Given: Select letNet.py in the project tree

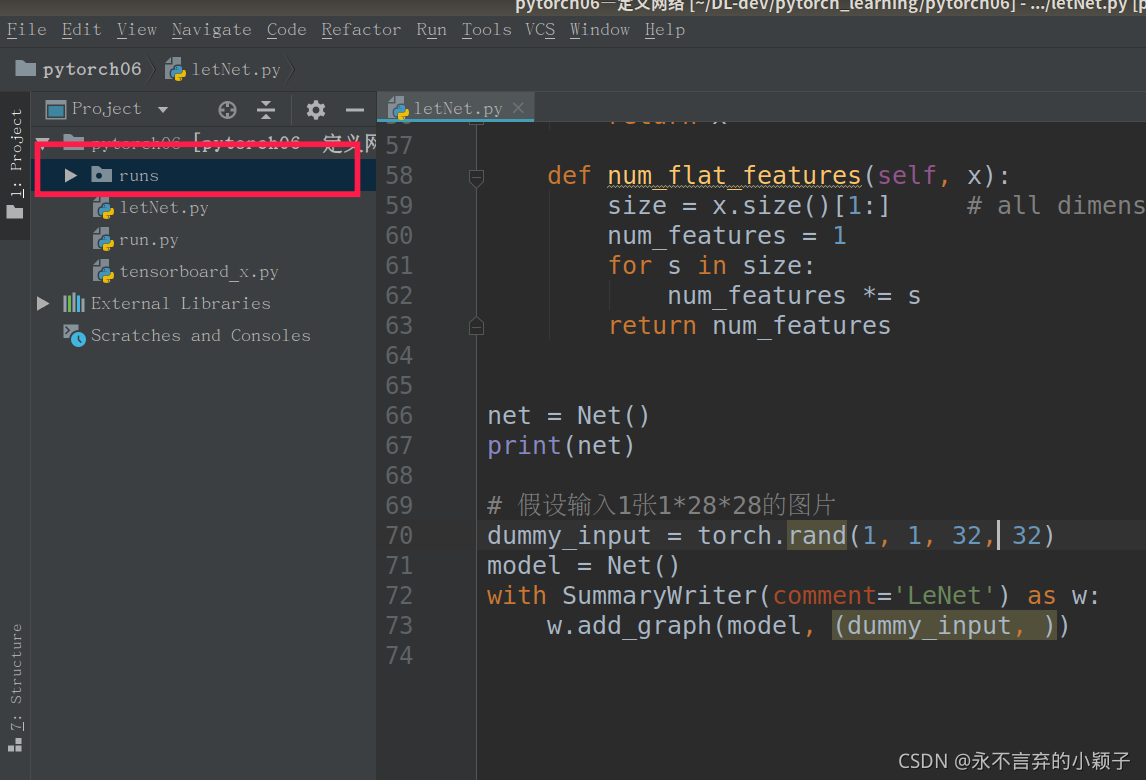Looking at the screenshot, I should point(164,208).
